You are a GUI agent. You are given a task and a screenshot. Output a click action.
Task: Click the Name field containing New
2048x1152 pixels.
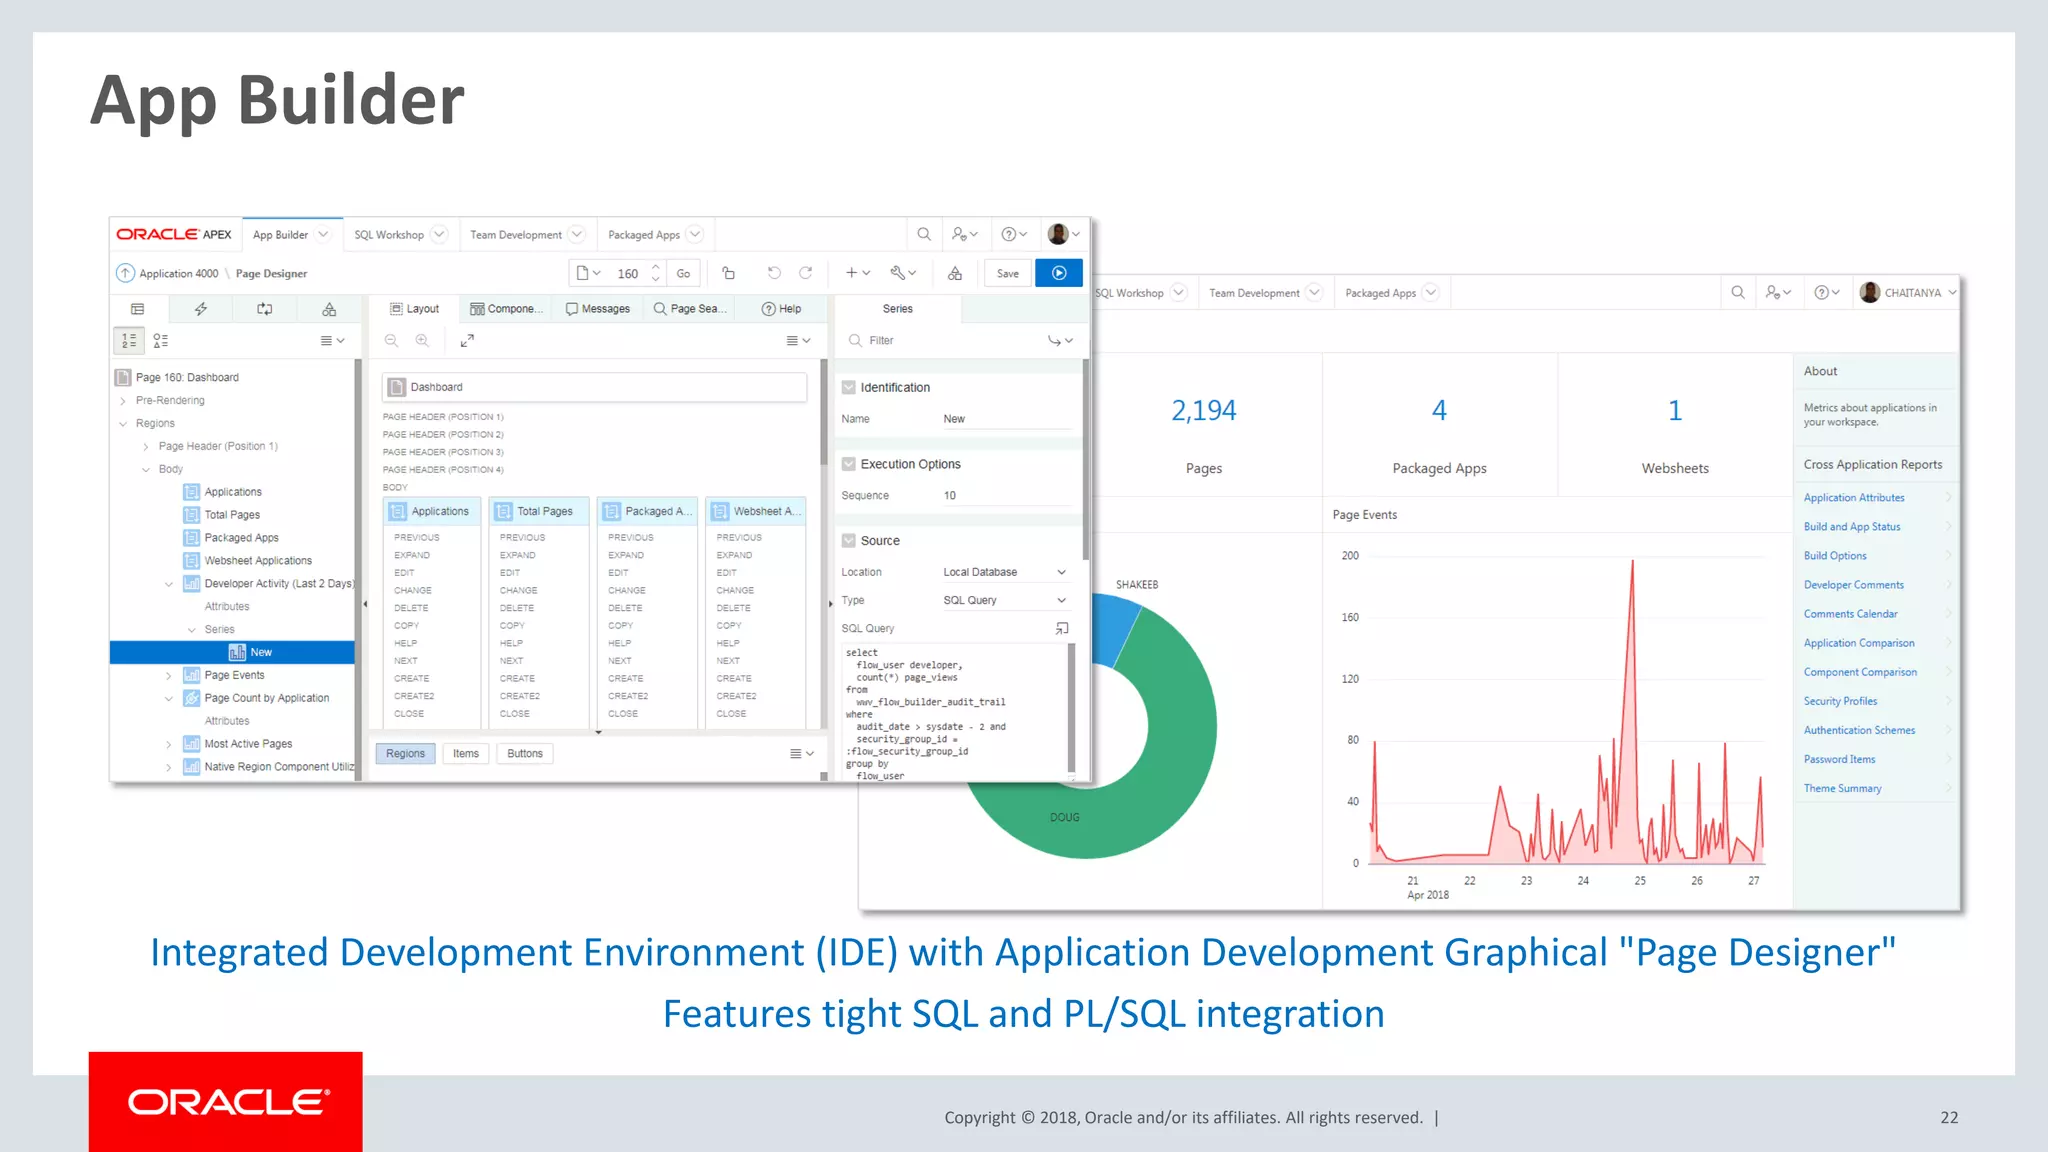coord(1006,419)
